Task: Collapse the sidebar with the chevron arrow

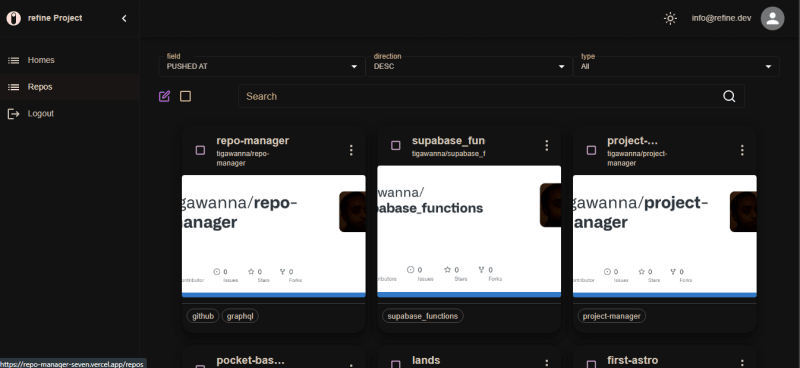Action: [x=124, y=18]
